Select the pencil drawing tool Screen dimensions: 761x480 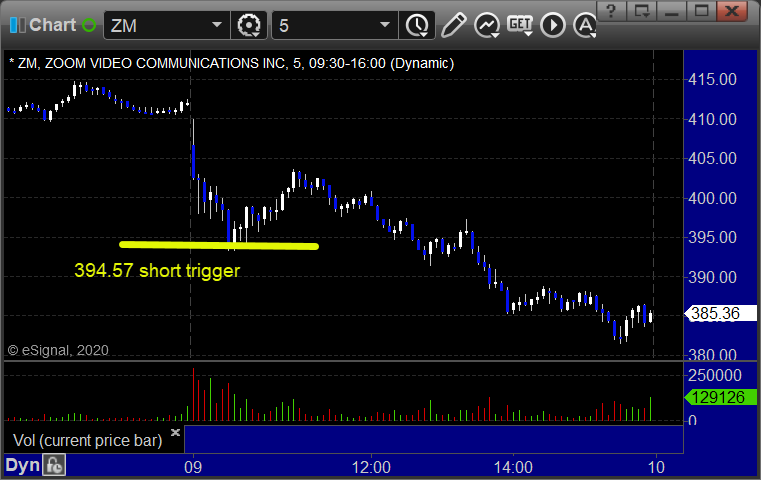(x=453, y=25)
